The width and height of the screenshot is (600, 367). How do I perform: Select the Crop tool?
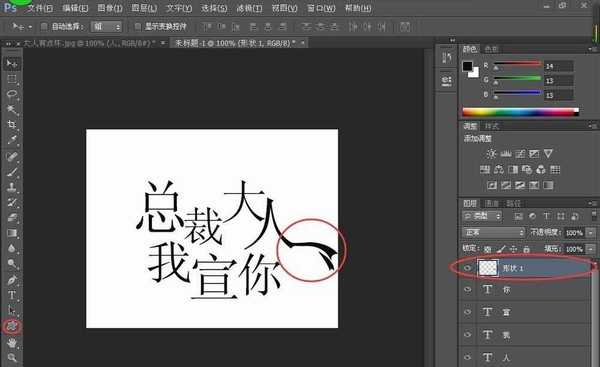[x=12, y=125]
